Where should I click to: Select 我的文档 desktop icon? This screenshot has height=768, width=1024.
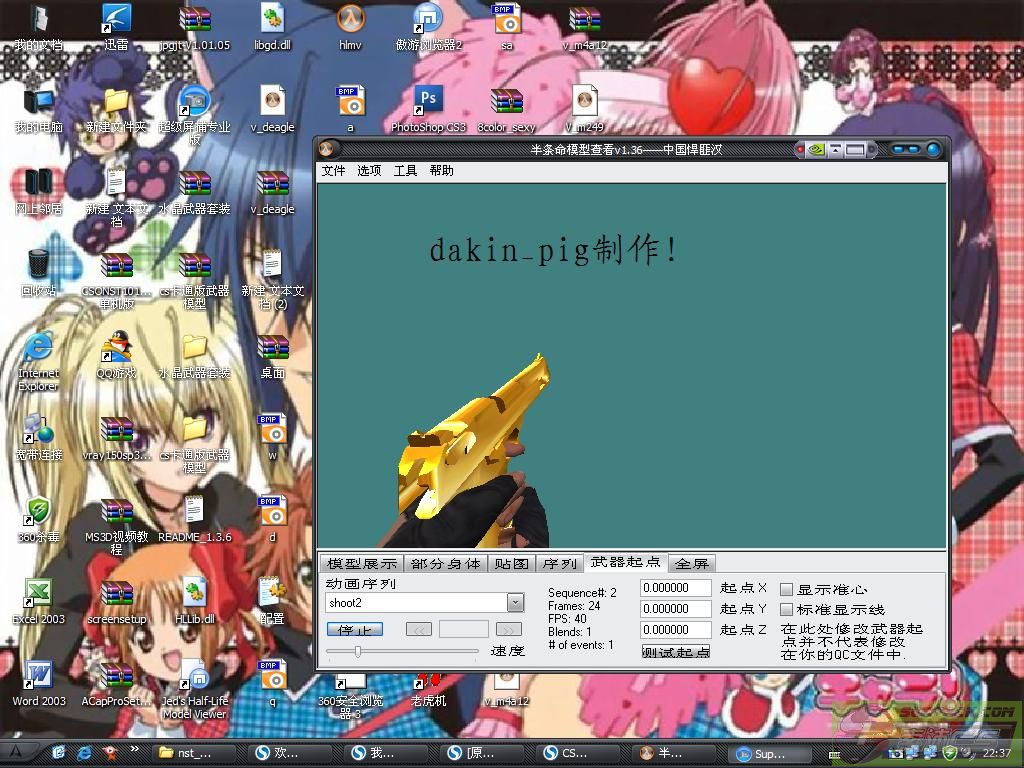tap(39, 26)
